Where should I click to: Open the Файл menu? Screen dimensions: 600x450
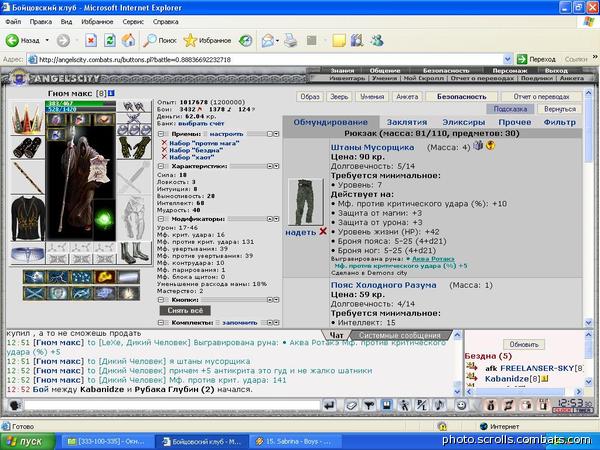coord(13,22)
